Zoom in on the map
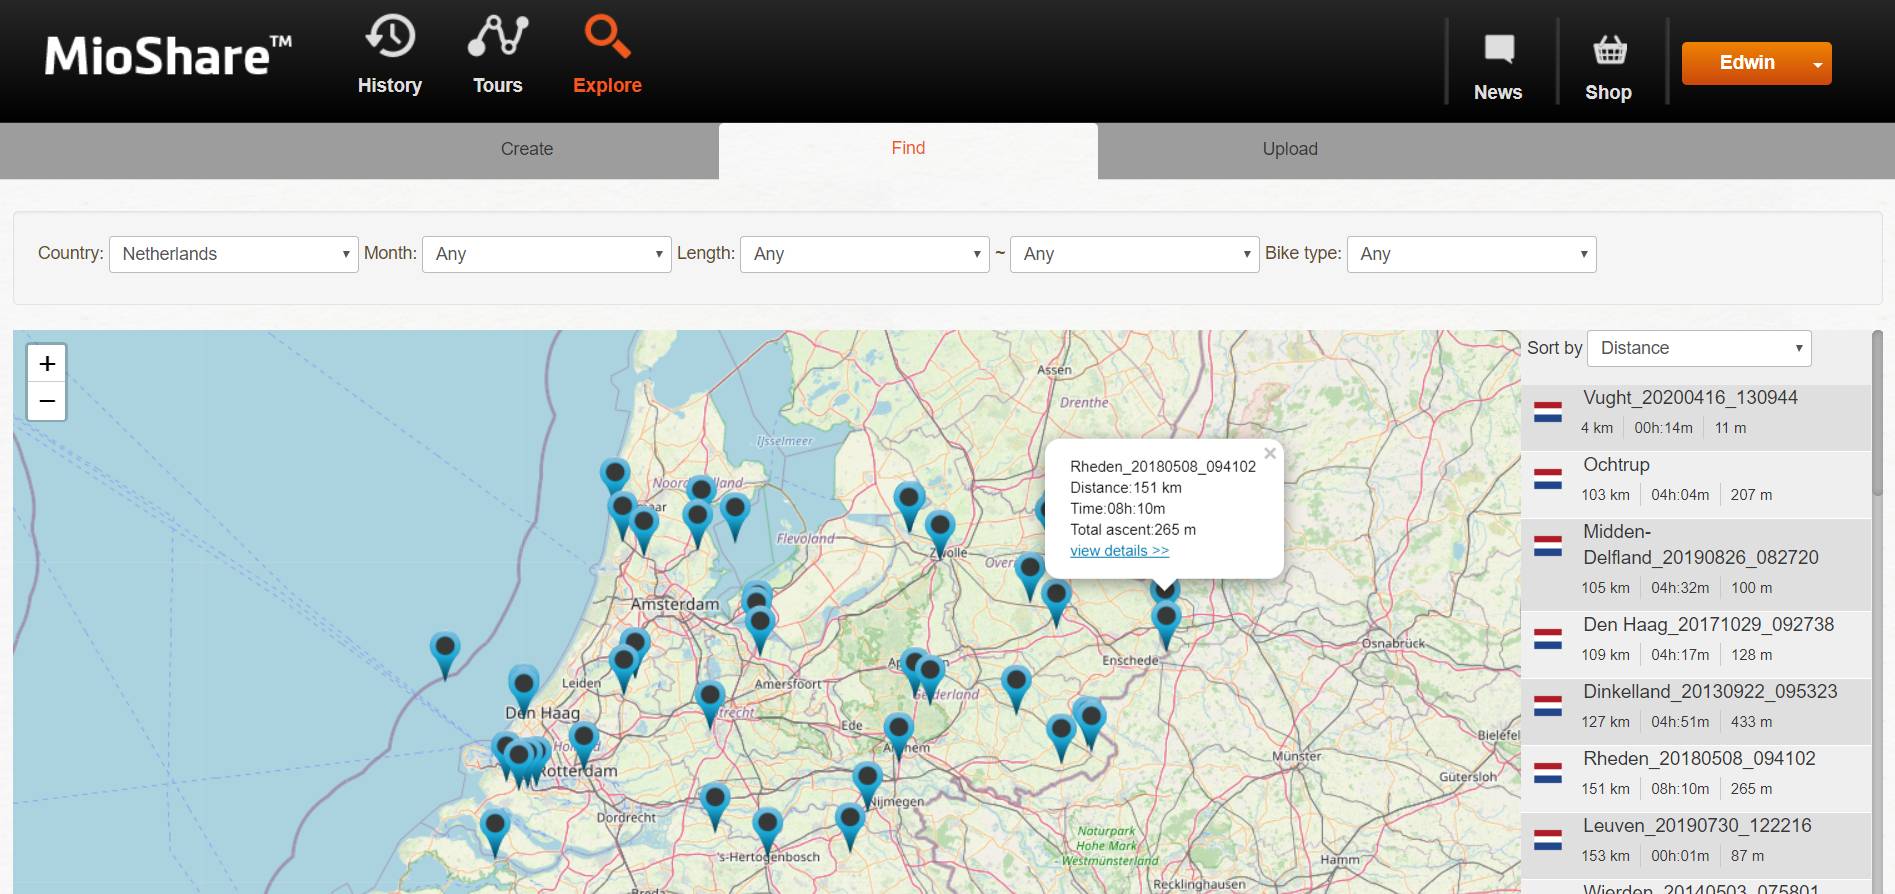Image resolution: width=1895 pixels, height=894 pixels. [x=47, y=364]
